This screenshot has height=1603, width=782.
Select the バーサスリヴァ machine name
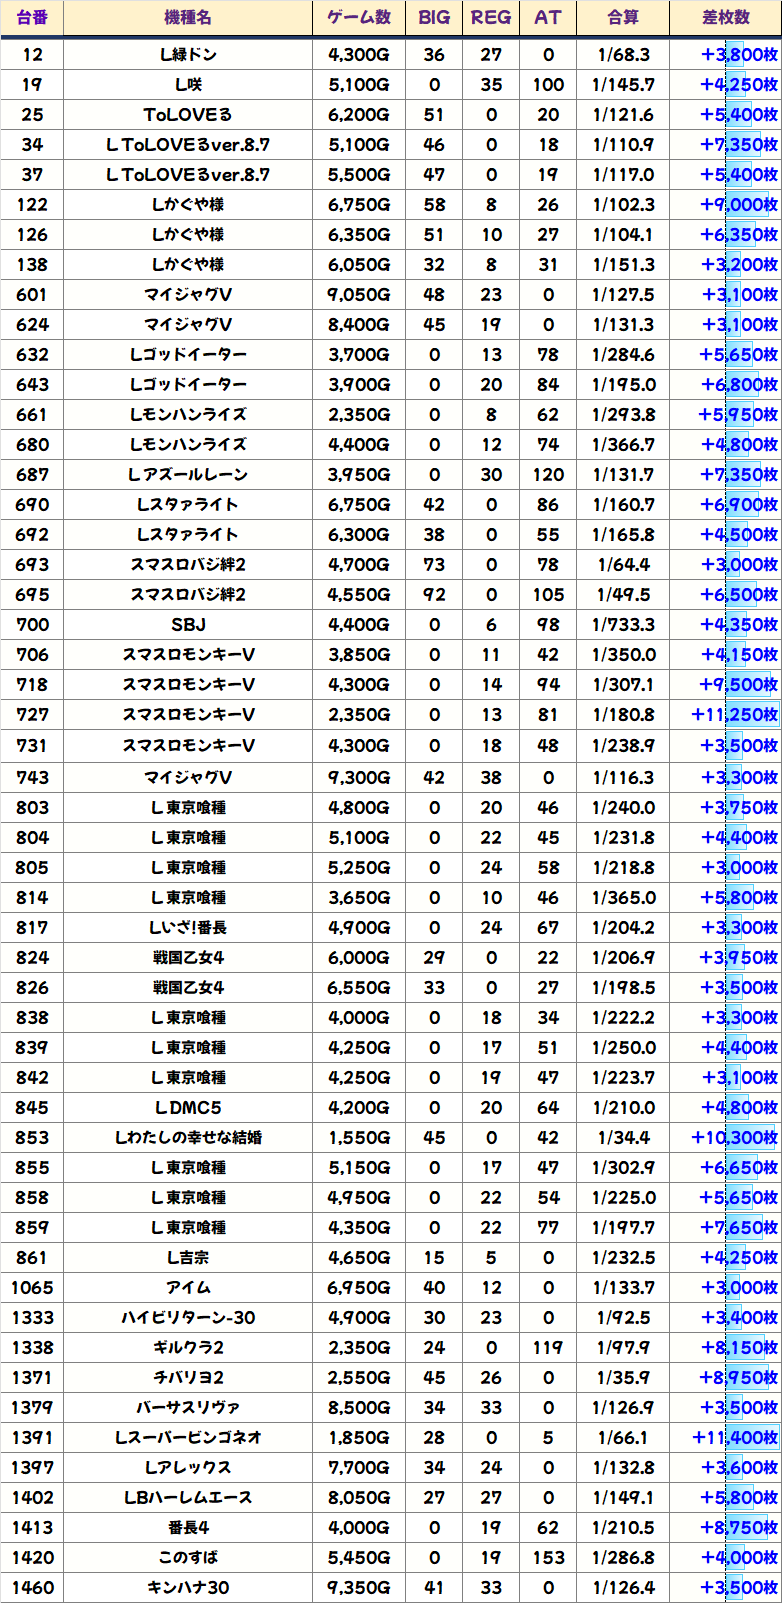[188, 1407]
